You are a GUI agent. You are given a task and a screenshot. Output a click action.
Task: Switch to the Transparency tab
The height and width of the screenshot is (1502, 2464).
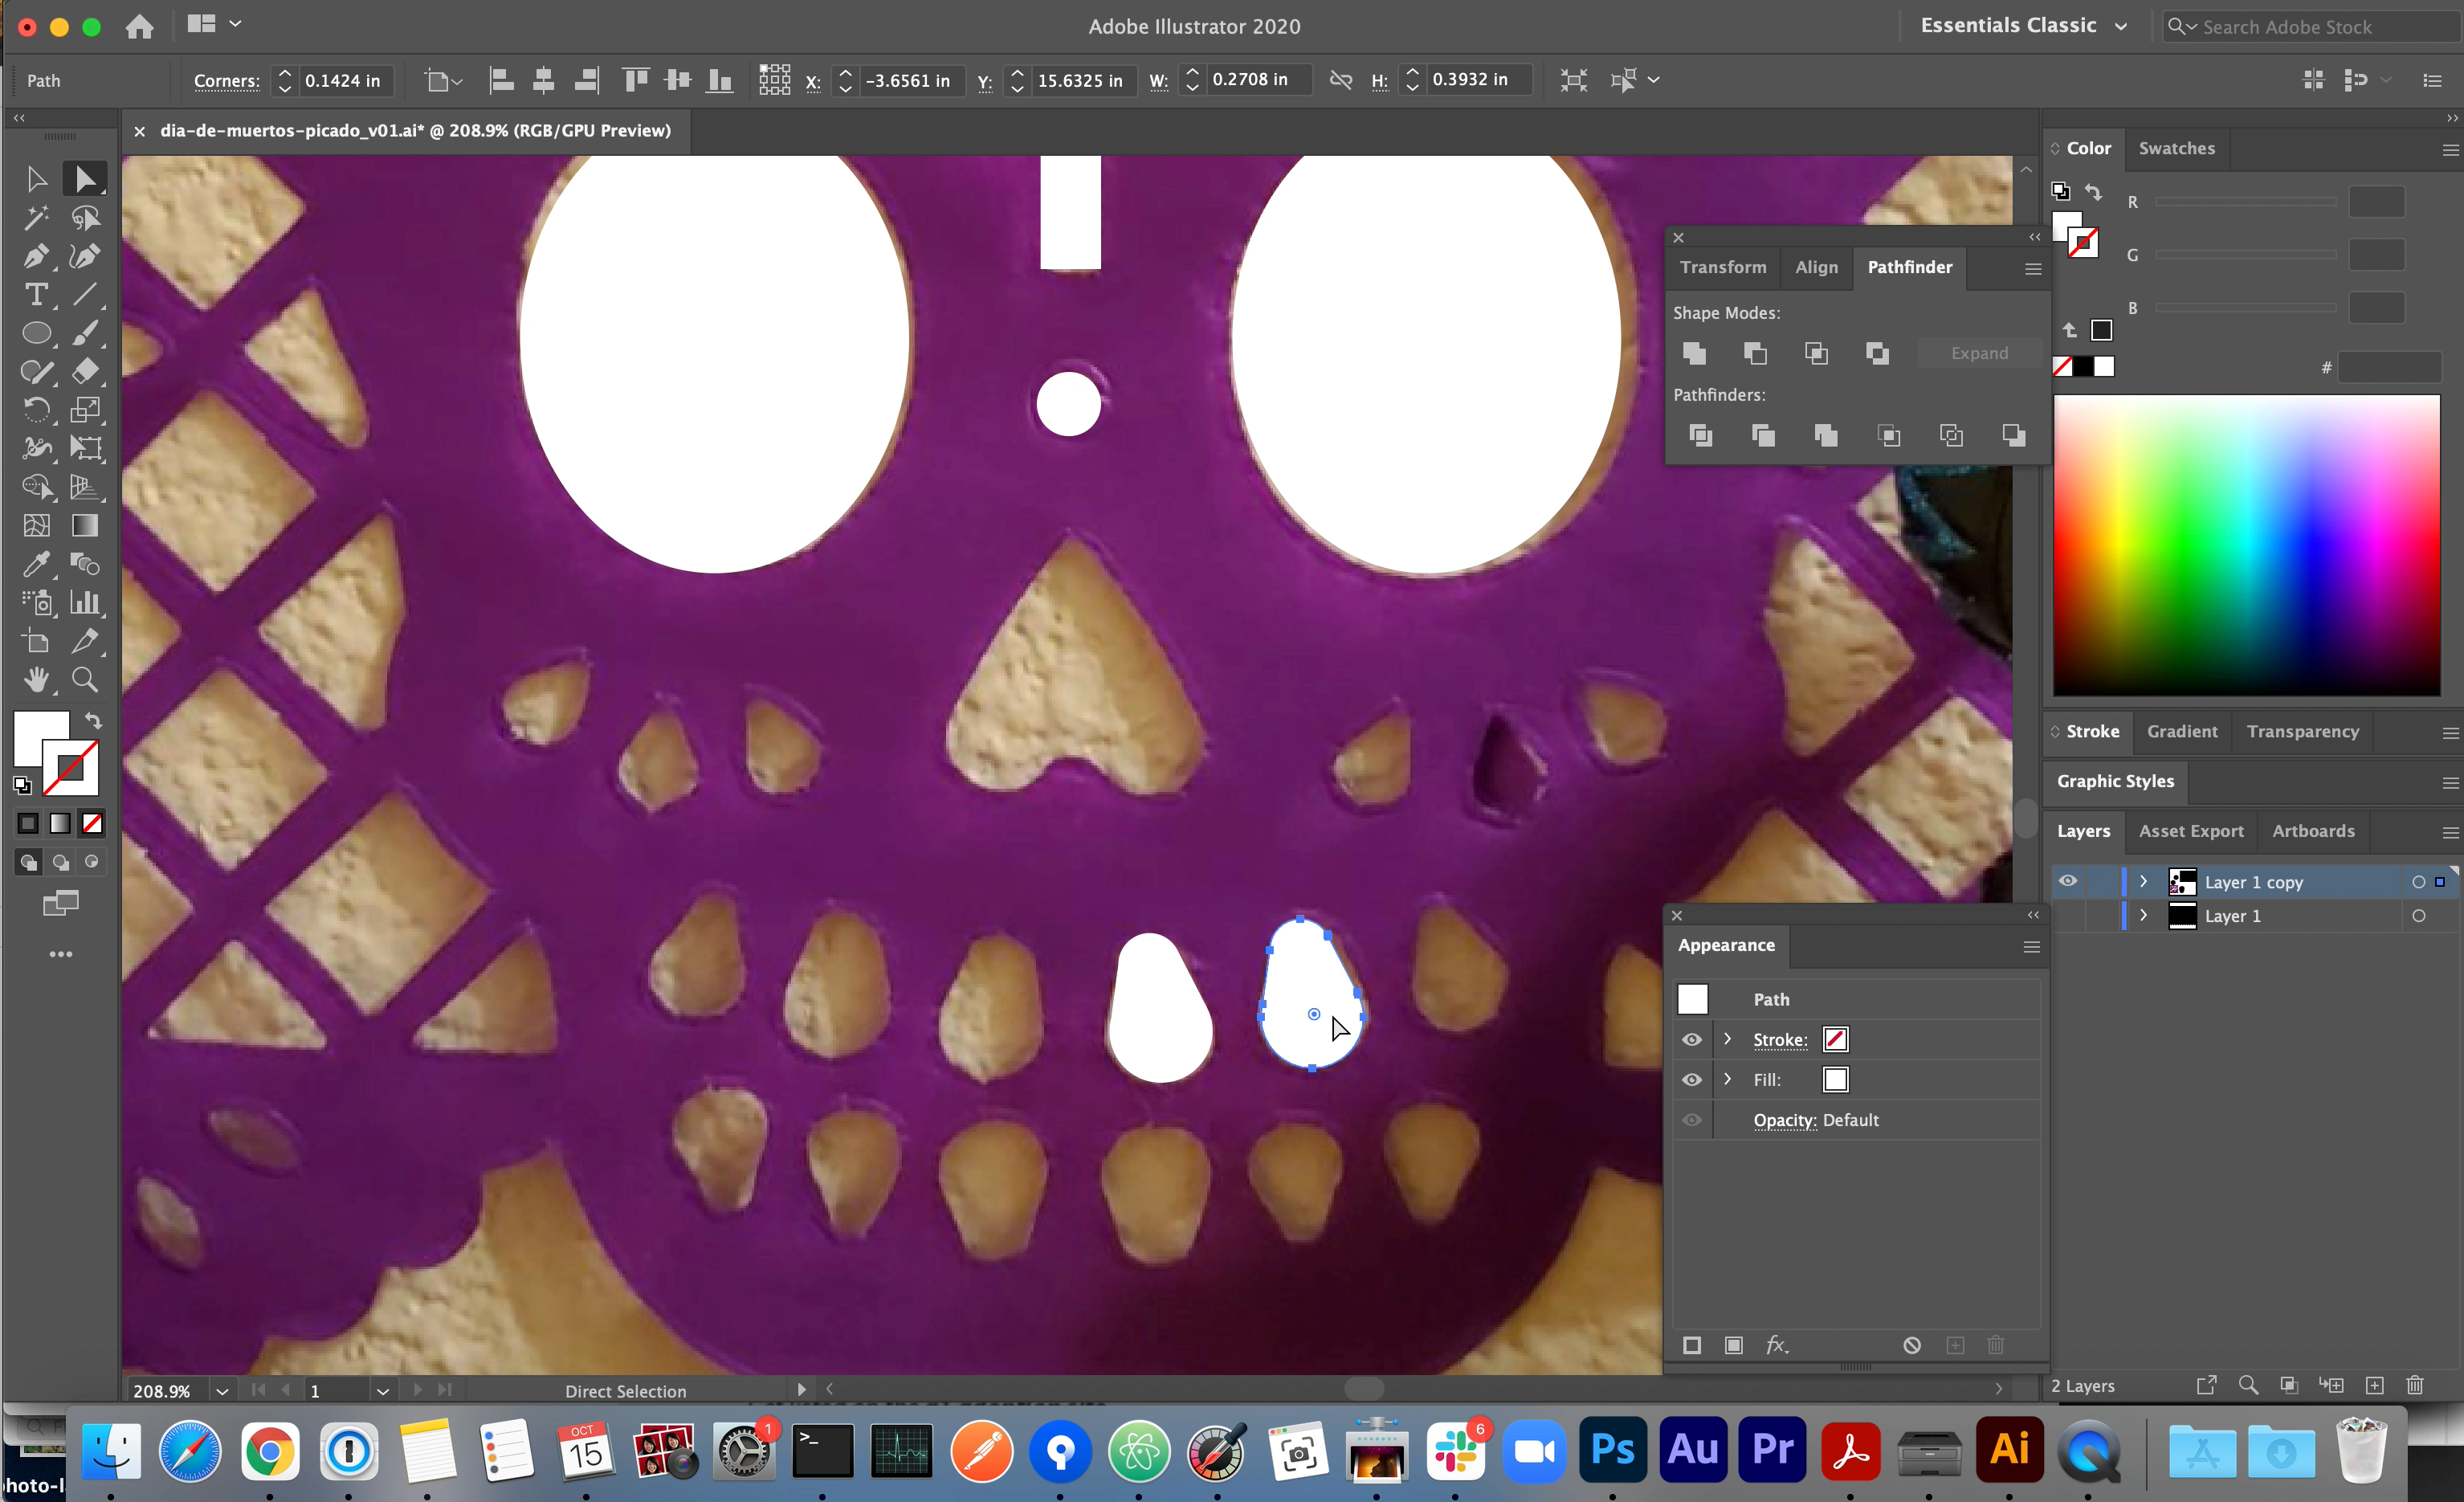click(x=2302, y=731)
